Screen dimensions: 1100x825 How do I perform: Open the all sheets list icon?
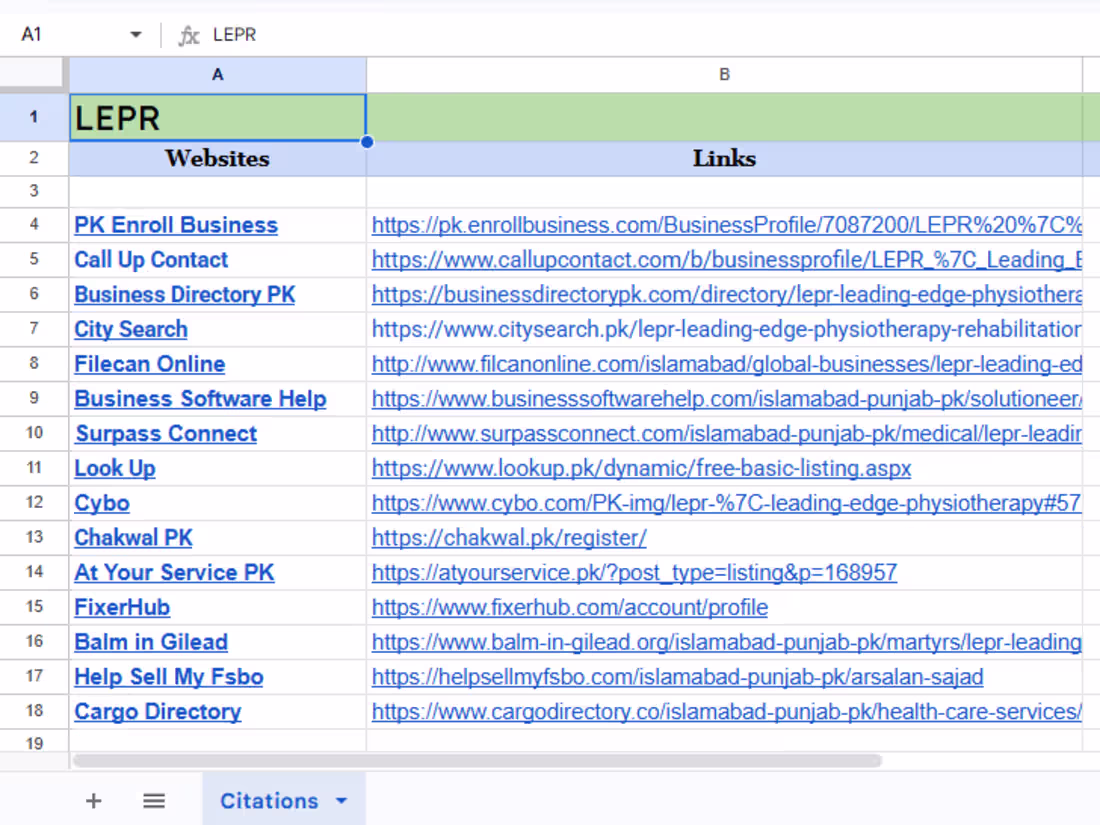(153, 800)
